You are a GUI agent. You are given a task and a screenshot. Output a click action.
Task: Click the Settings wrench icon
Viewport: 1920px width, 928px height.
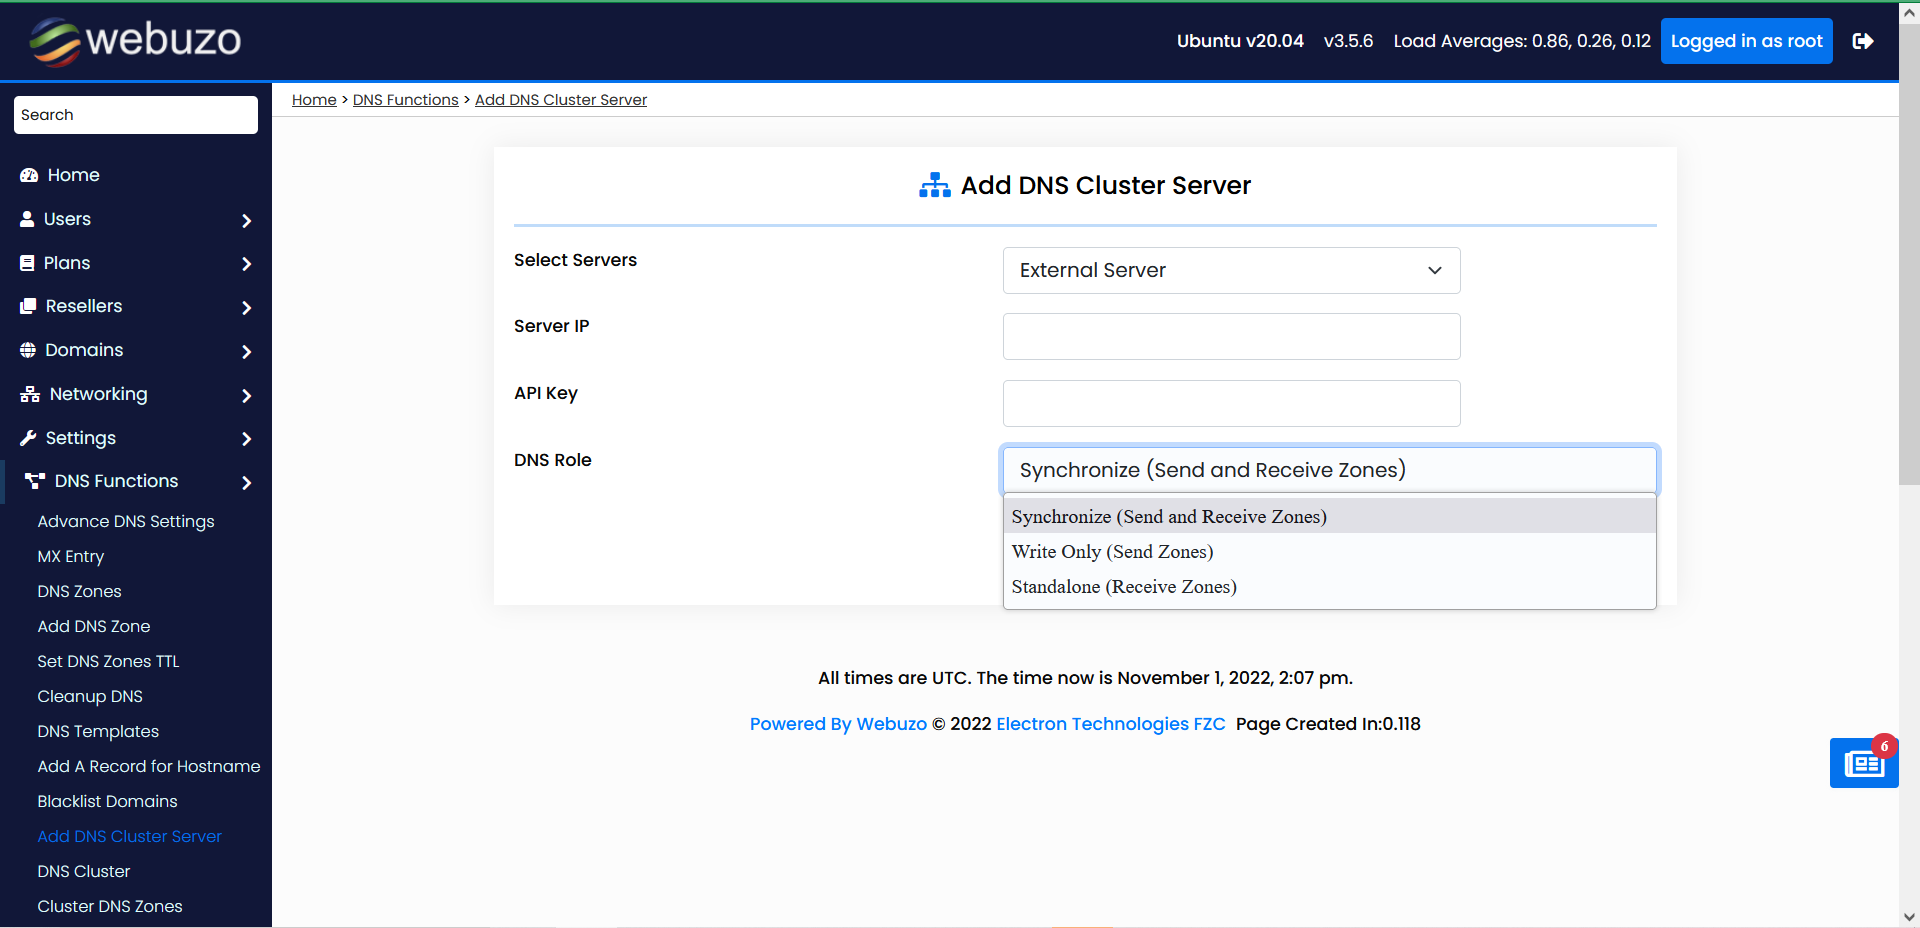[28, 438]
